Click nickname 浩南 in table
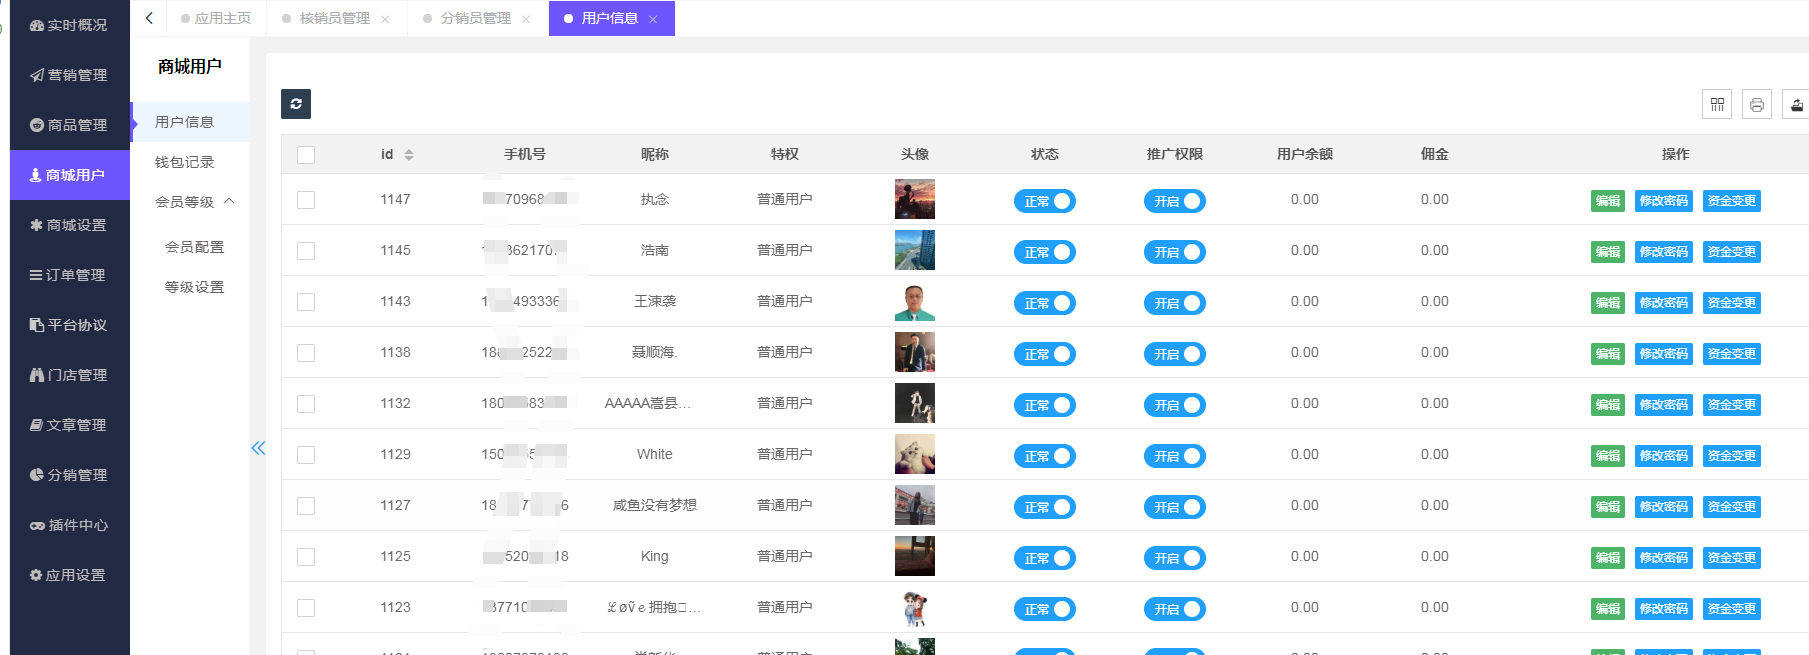1809x655 pixels. pyautogui.click(x=655, y=250)
